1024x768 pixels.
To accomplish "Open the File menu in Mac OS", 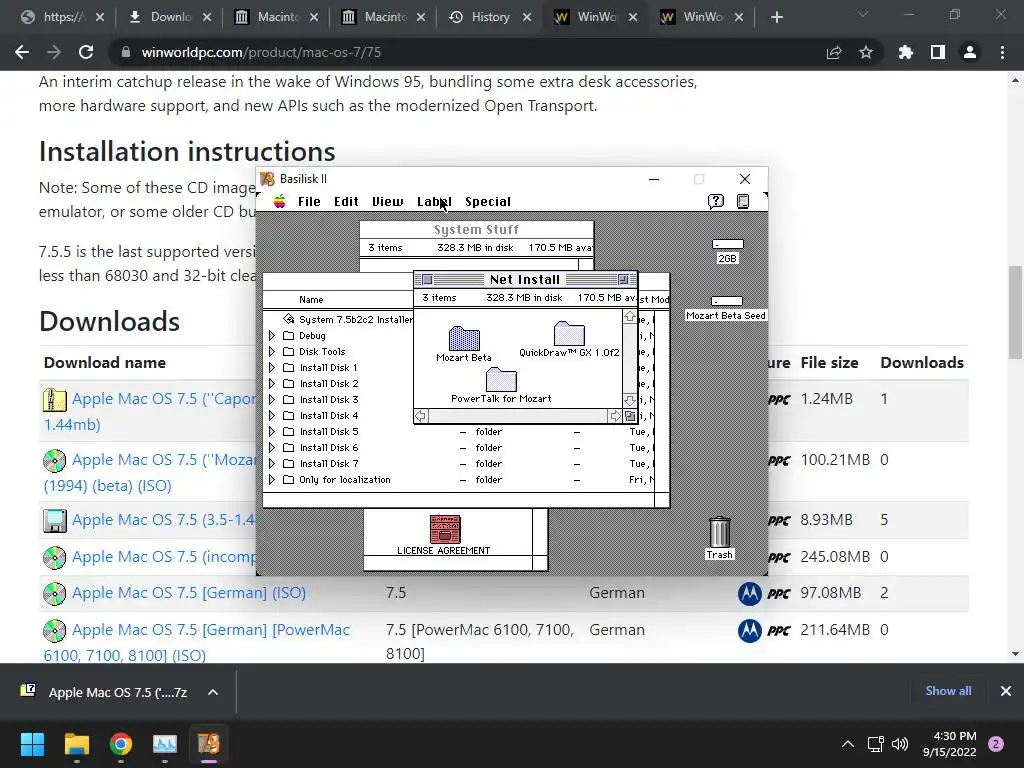I will click(x=309, y=202).
